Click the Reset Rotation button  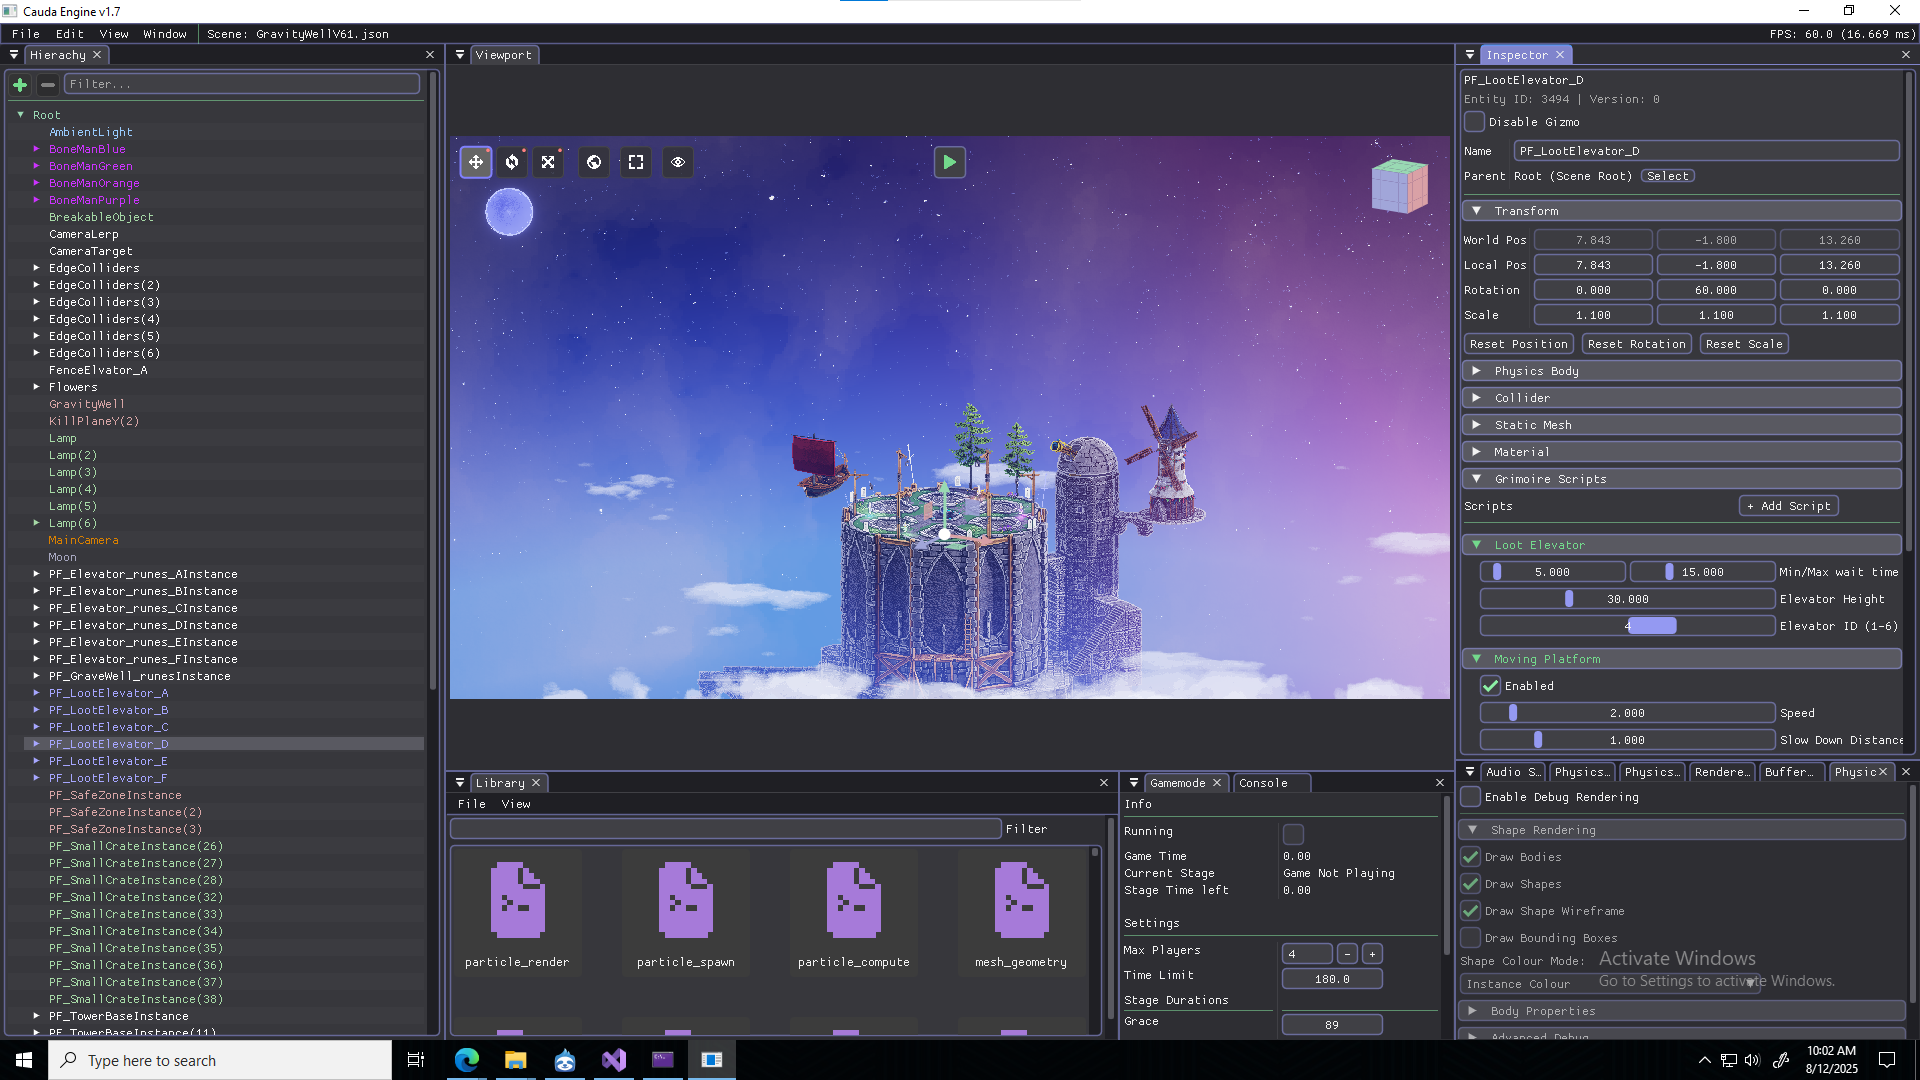[x=1636, y=344]
